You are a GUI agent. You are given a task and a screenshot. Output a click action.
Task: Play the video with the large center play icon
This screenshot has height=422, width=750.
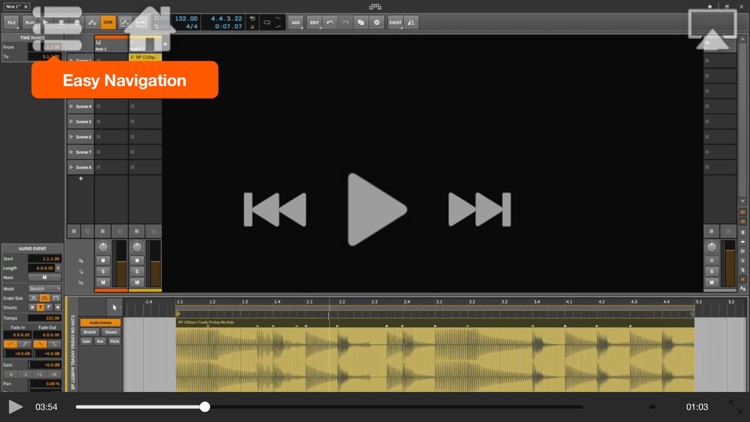point(377,210)
